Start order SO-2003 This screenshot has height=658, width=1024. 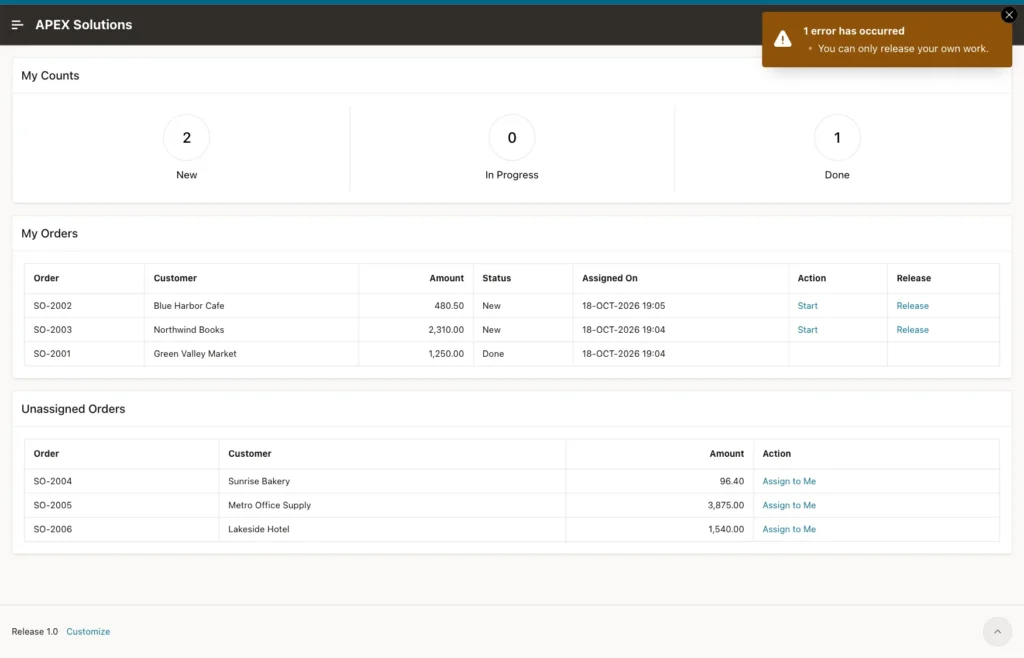tap(807, 330)
